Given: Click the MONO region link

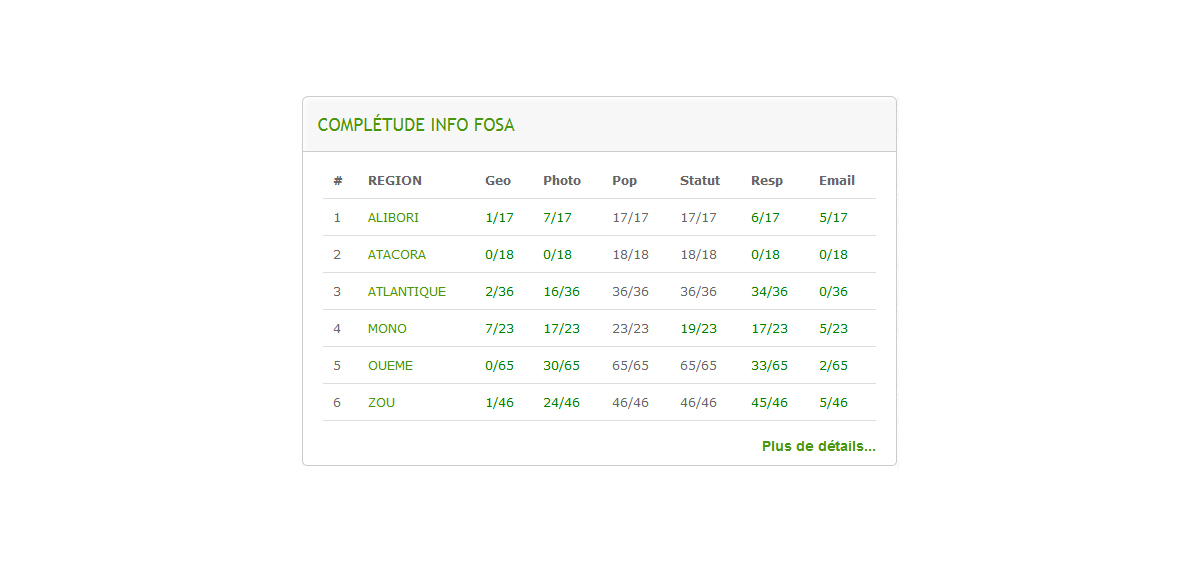Looking at the screenshot, I should click(x=387, y=329).
